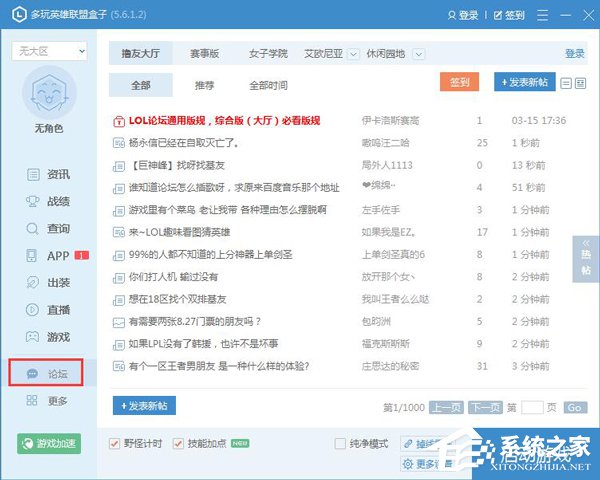Open the 资讯 news sidebar item
This screenshot has height=480, width=600.
coord(48,174)
